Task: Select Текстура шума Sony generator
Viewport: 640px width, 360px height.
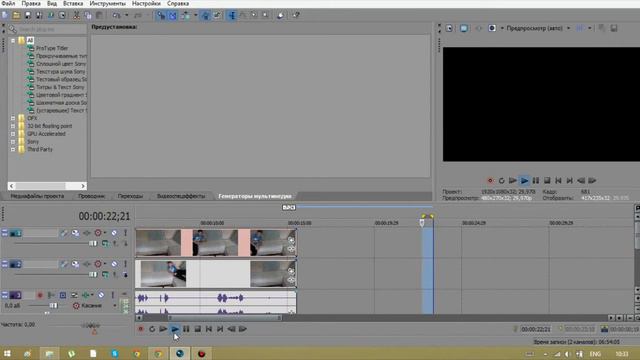Action: (61, 71)
